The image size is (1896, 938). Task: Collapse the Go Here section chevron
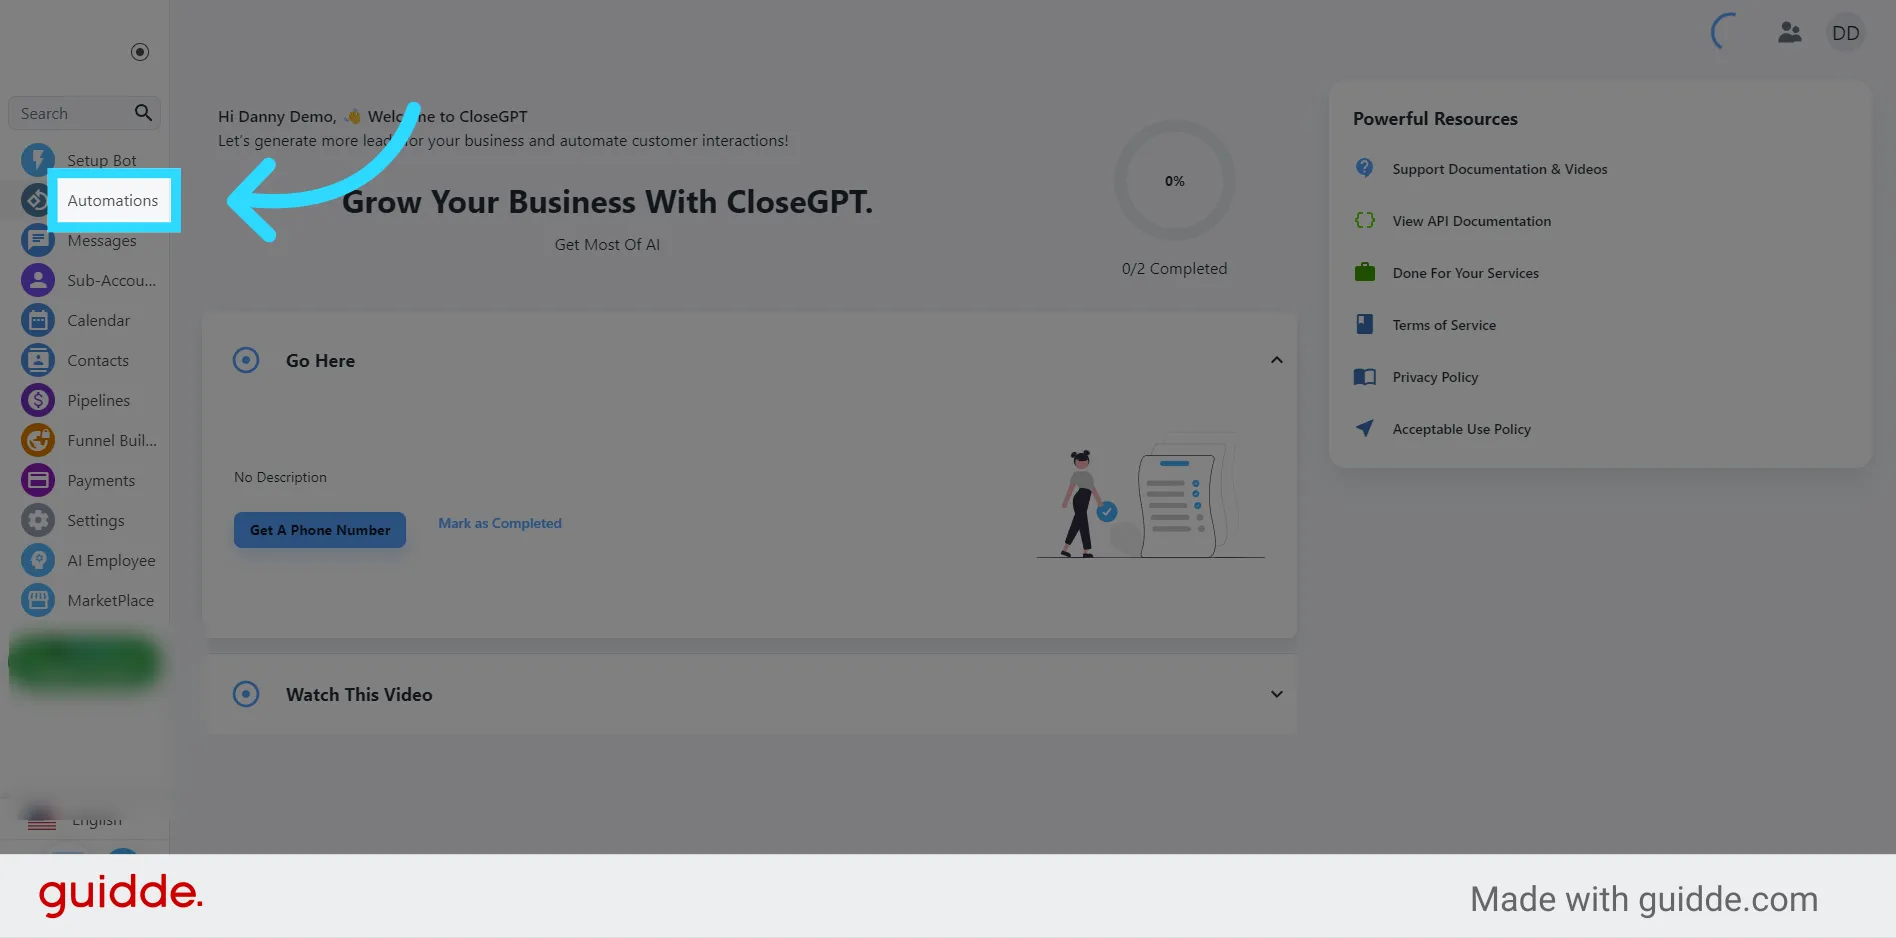click(x=1276, y=360)
